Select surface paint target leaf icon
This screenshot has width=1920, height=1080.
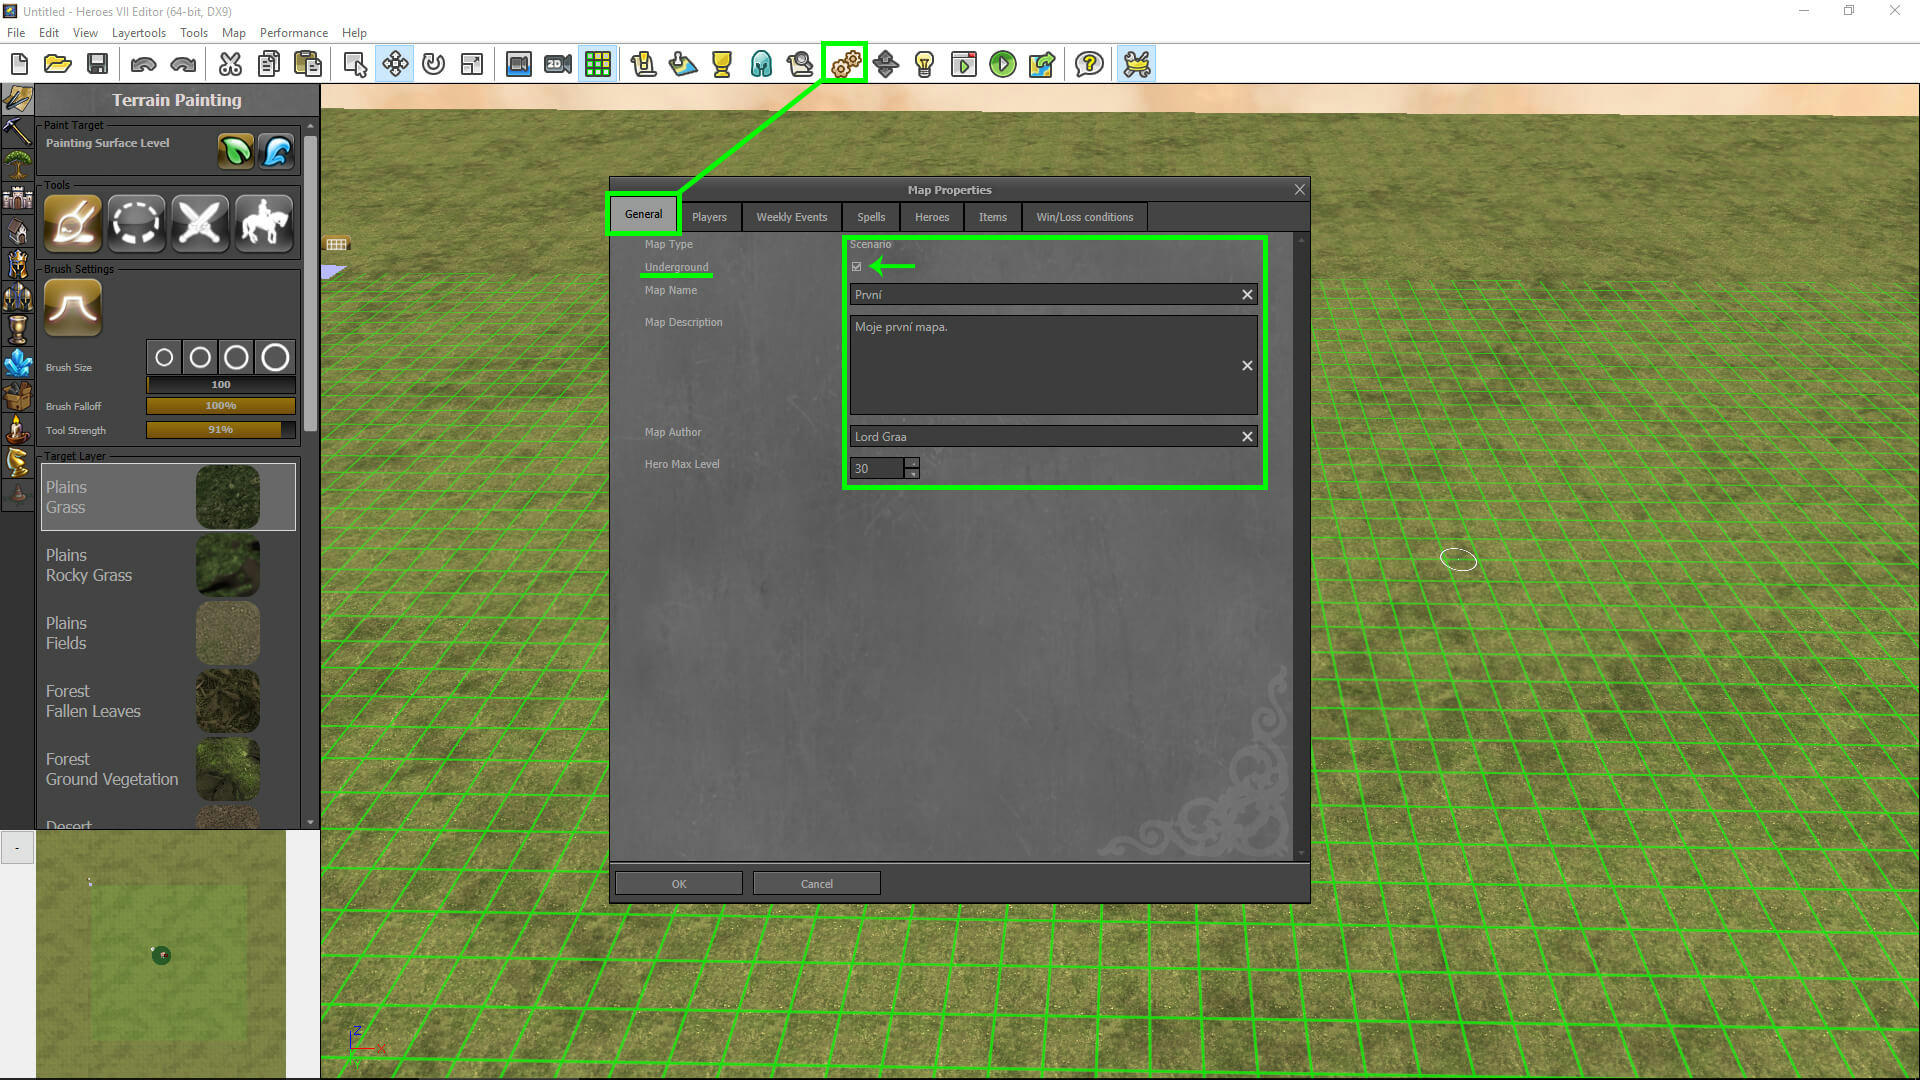pos(236,151)
